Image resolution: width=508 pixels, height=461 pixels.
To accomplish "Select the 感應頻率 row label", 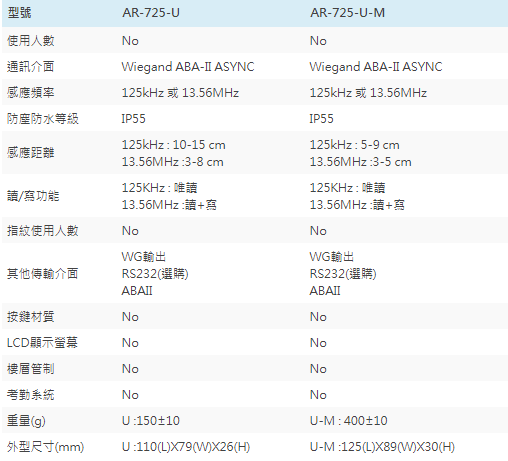I will pyautogui.click(x=31, y=93).
